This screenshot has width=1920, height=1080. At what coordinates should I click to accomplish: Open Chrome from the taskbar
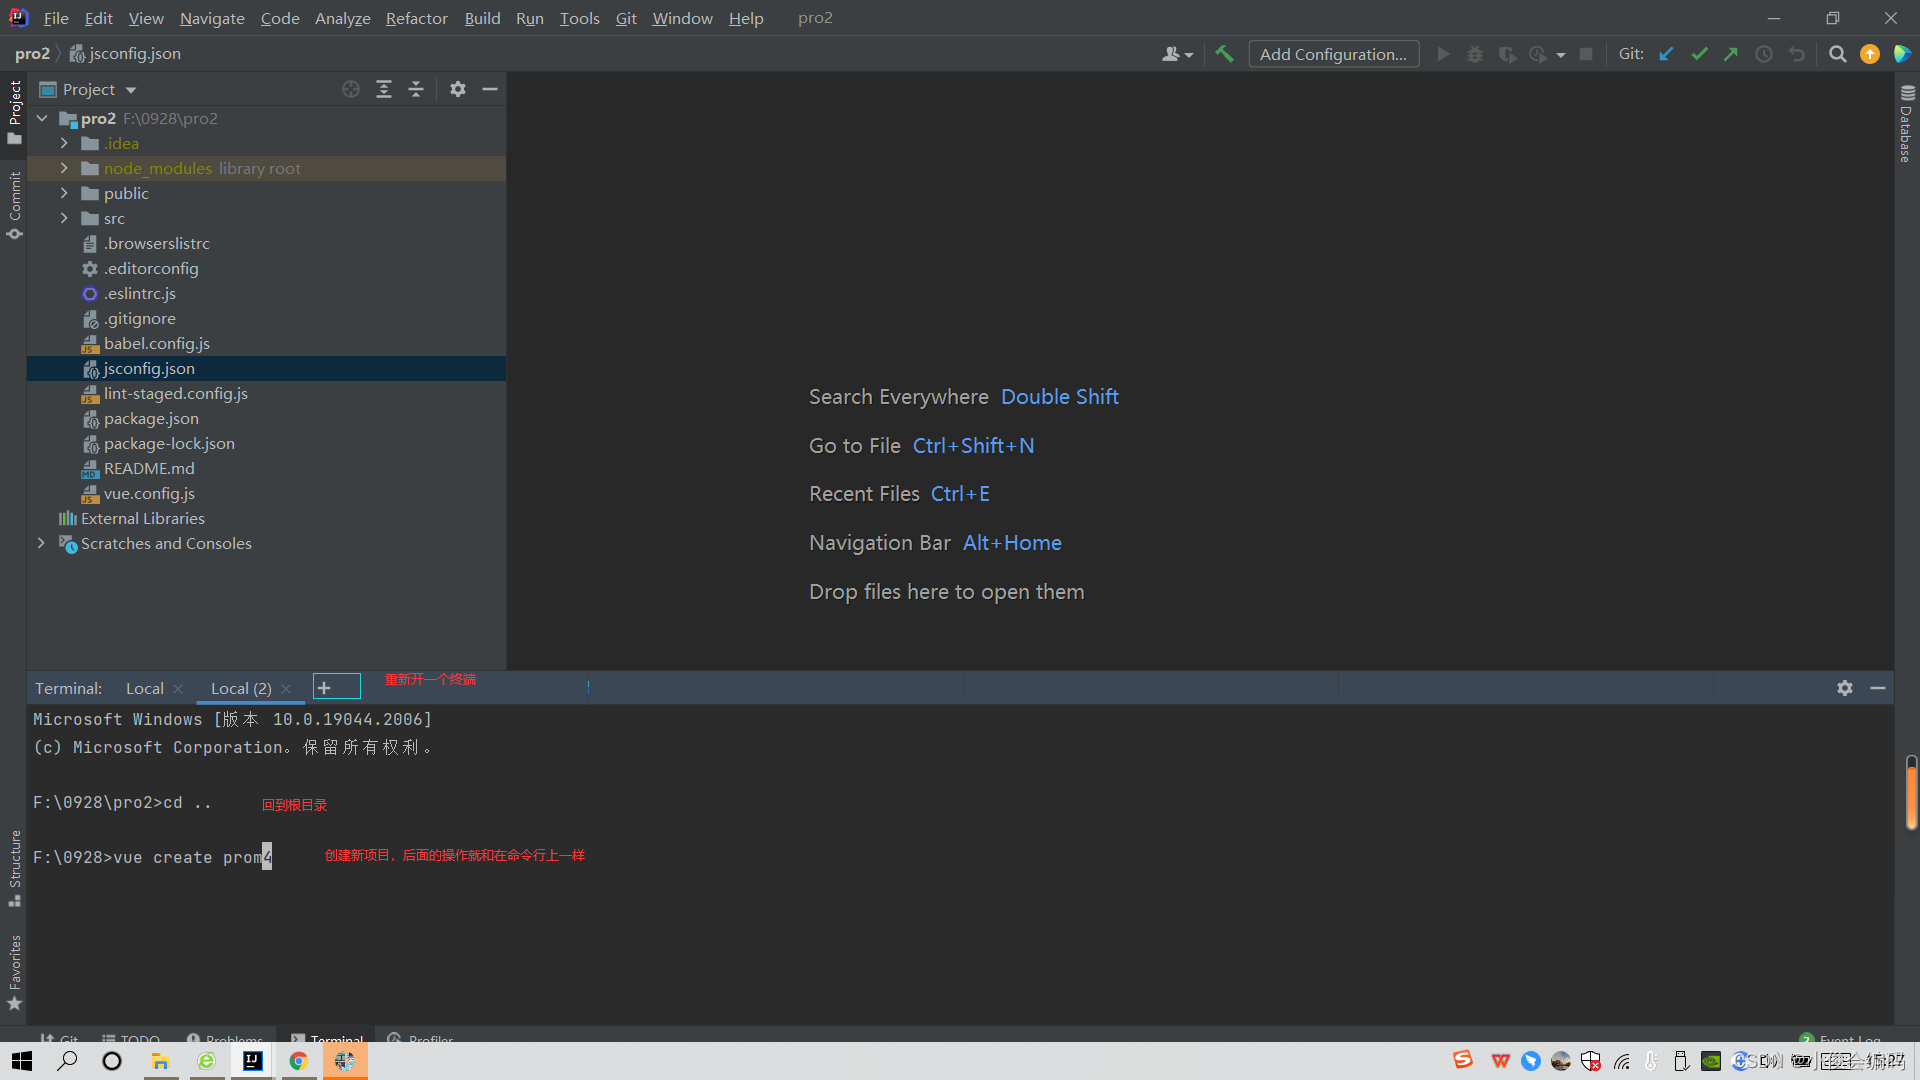[x=298, y=1061]
